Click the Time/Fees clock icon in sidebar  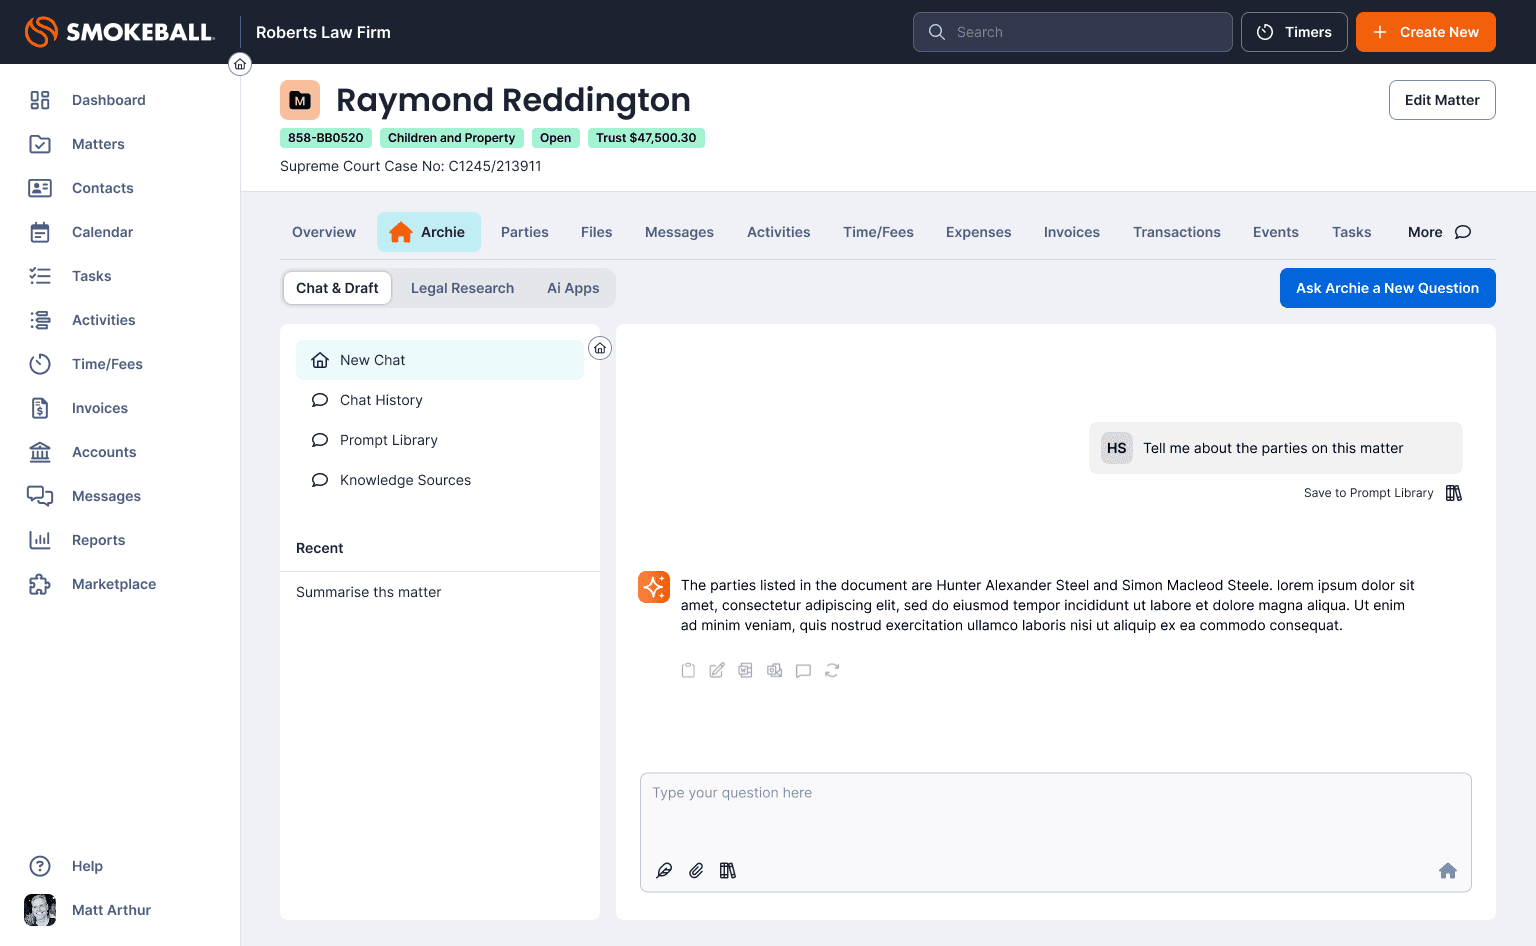40,364
